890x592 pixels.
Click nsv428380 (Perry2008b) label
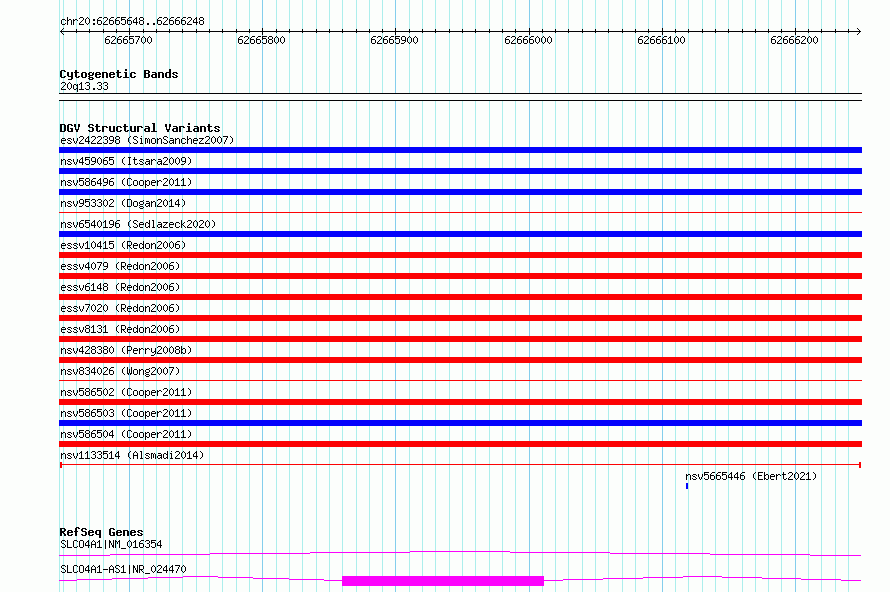[x=126, y=350]
